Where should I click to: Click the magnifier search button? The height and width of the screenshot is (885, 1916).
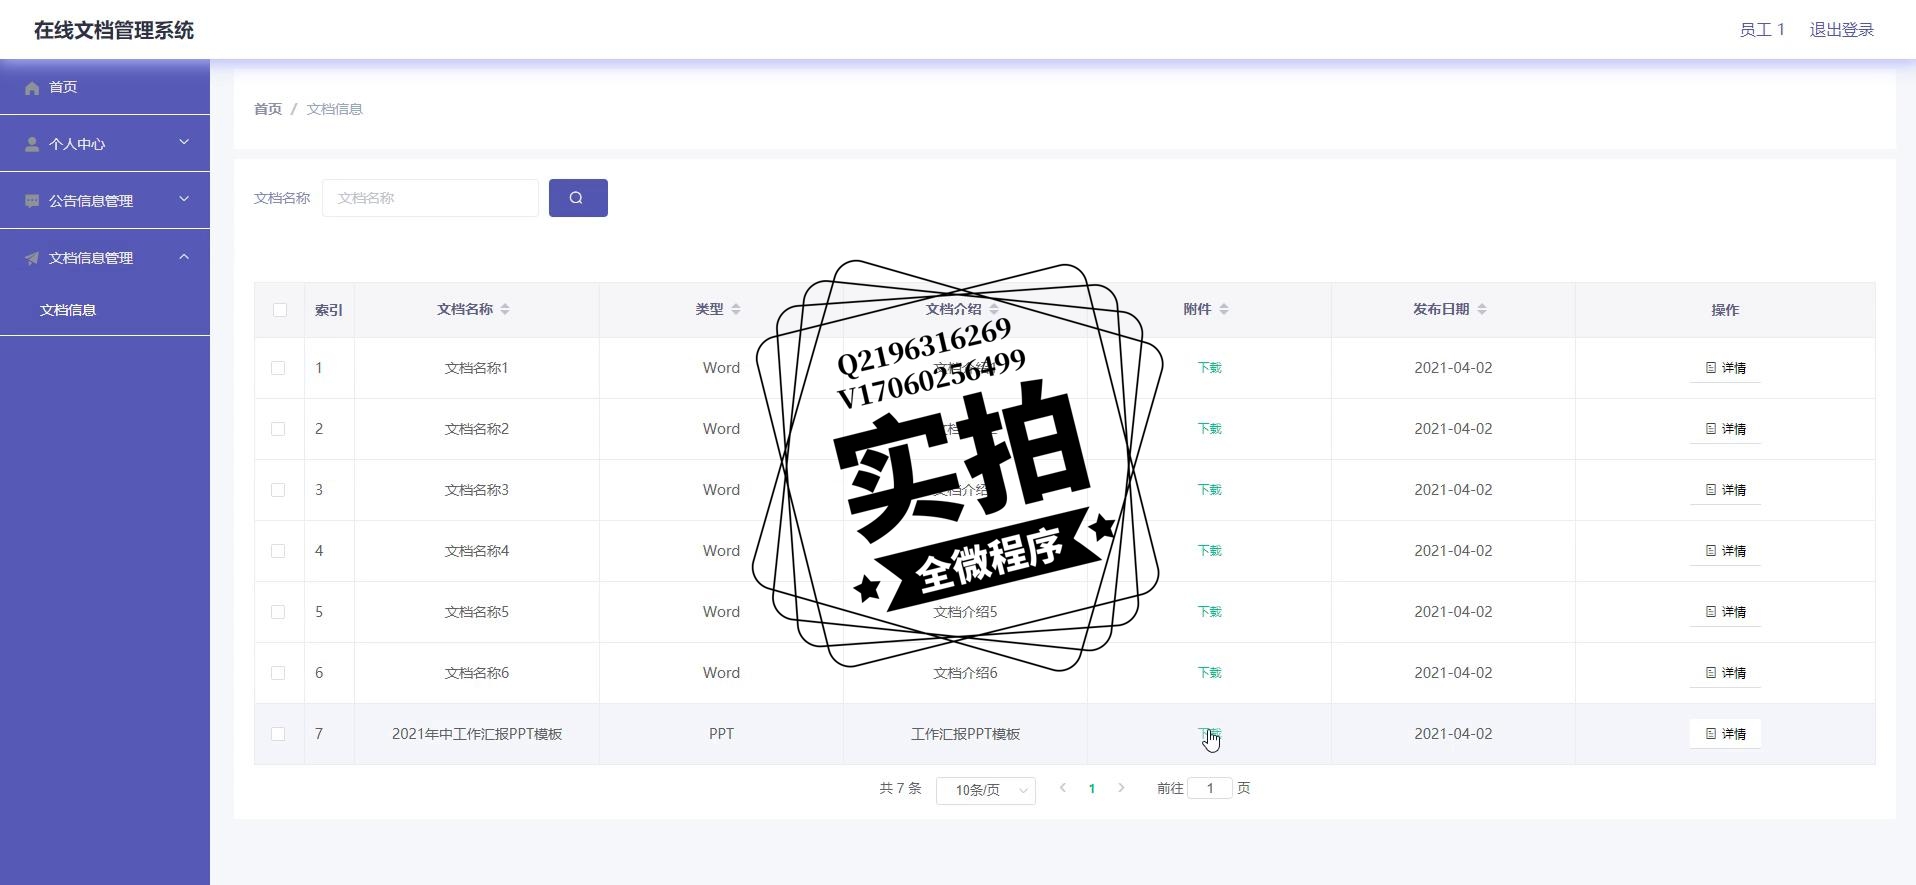tap(578, 198)
